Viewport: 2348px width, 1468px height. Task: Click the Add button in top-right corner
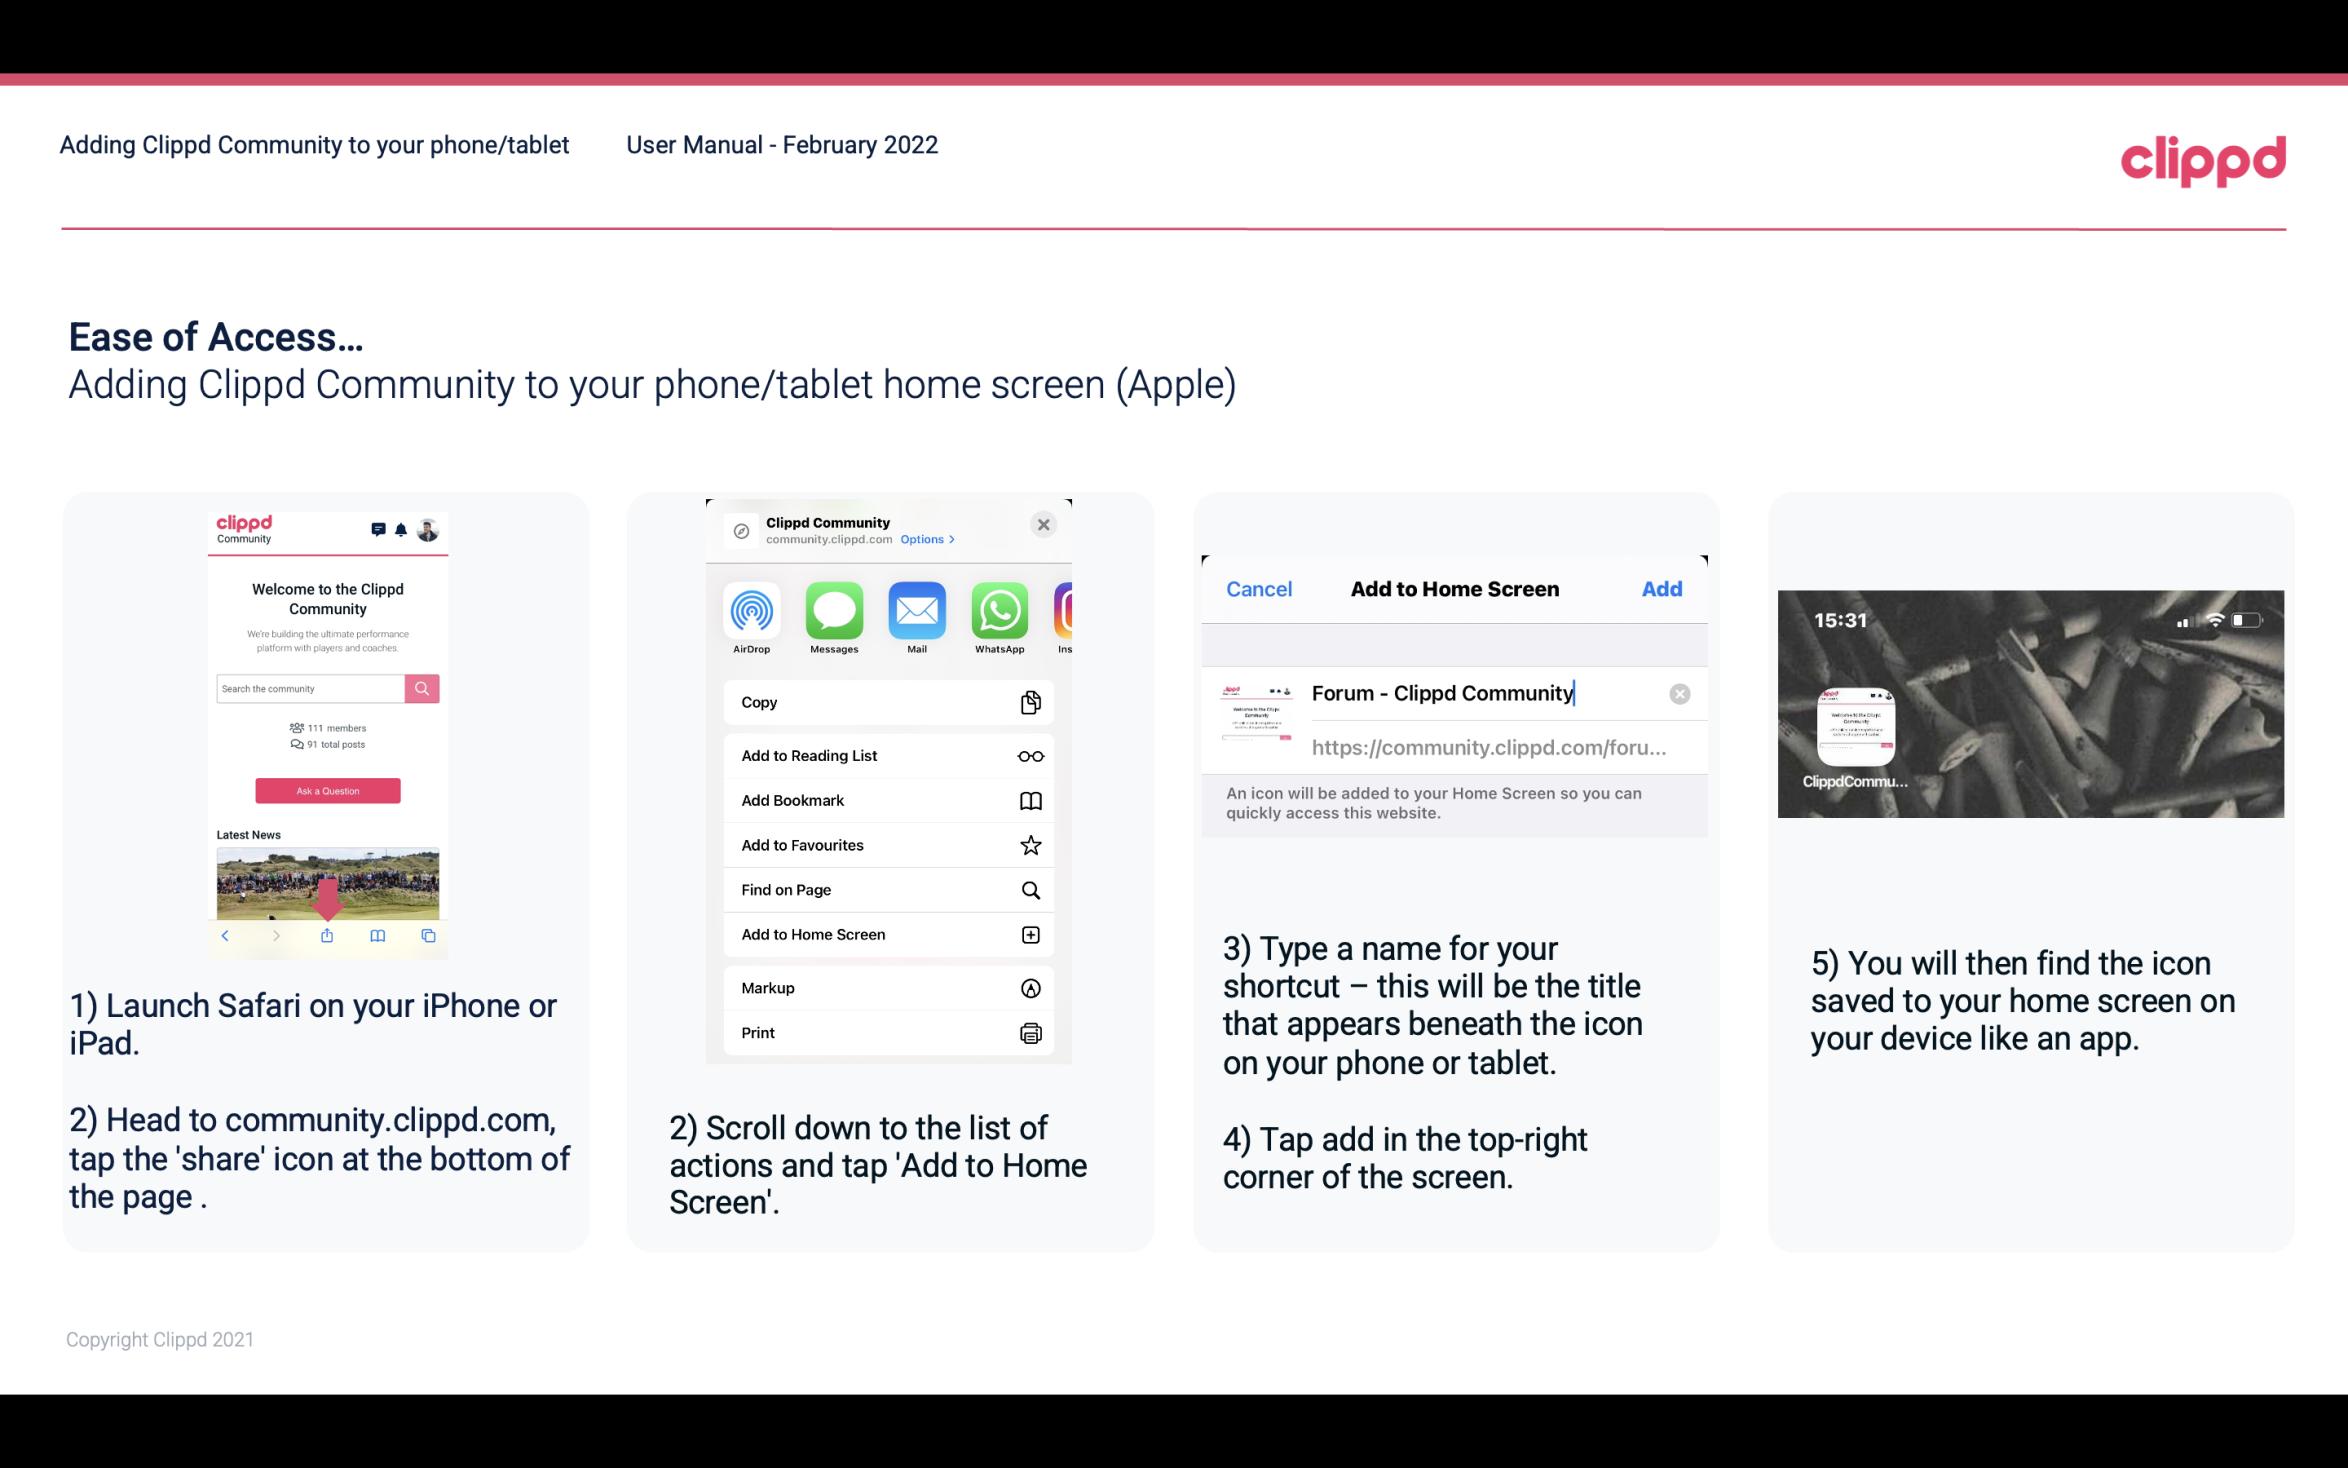(1662, 589)
